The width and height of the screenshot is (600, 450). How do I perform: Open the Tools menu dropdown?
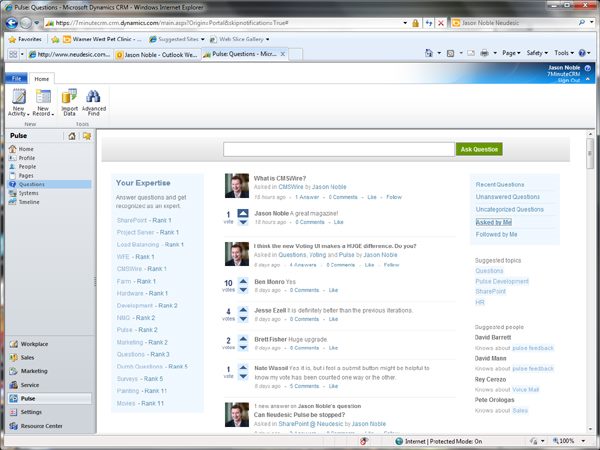[x=564, y=53]
